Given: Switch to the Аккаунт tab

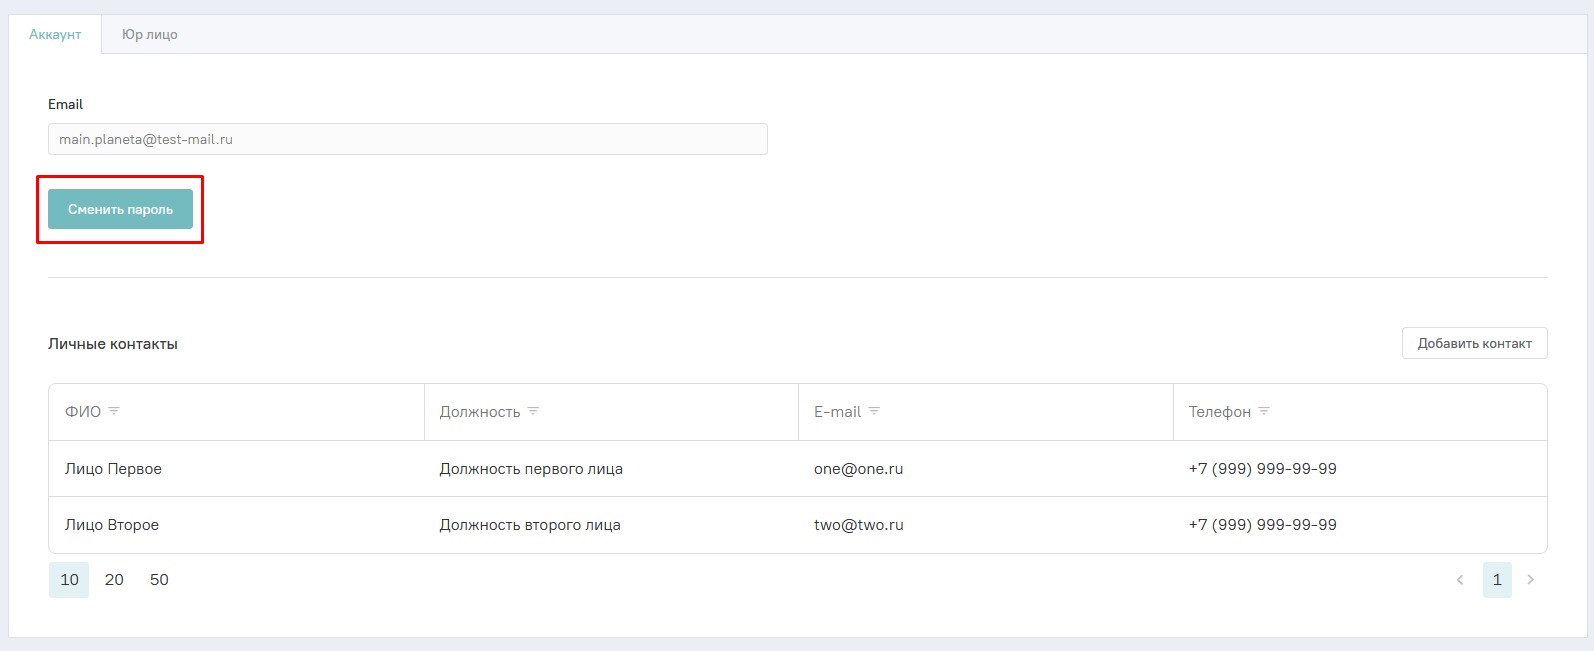Looking at the screenshot, I should coord(55,34).
